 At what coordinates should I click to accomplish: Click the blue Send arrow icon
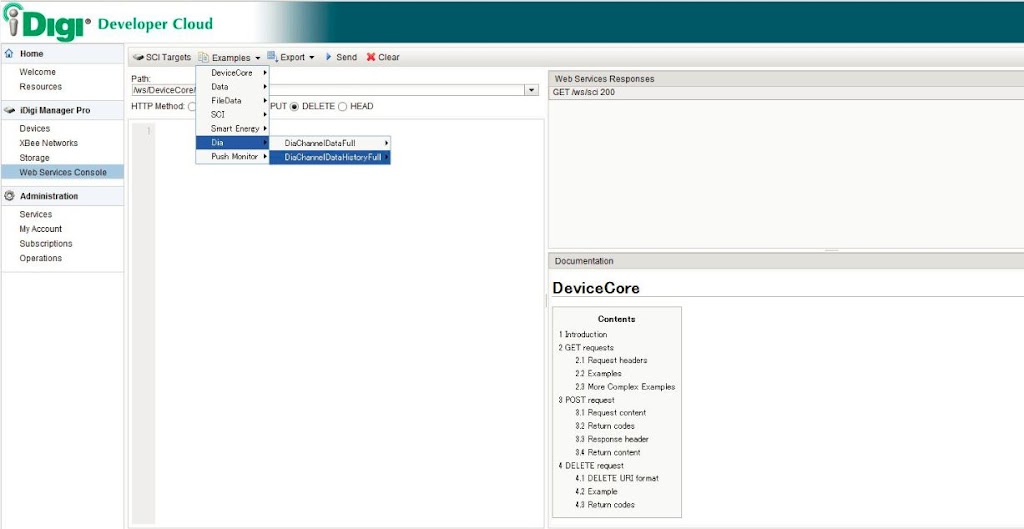coord(328,57)
